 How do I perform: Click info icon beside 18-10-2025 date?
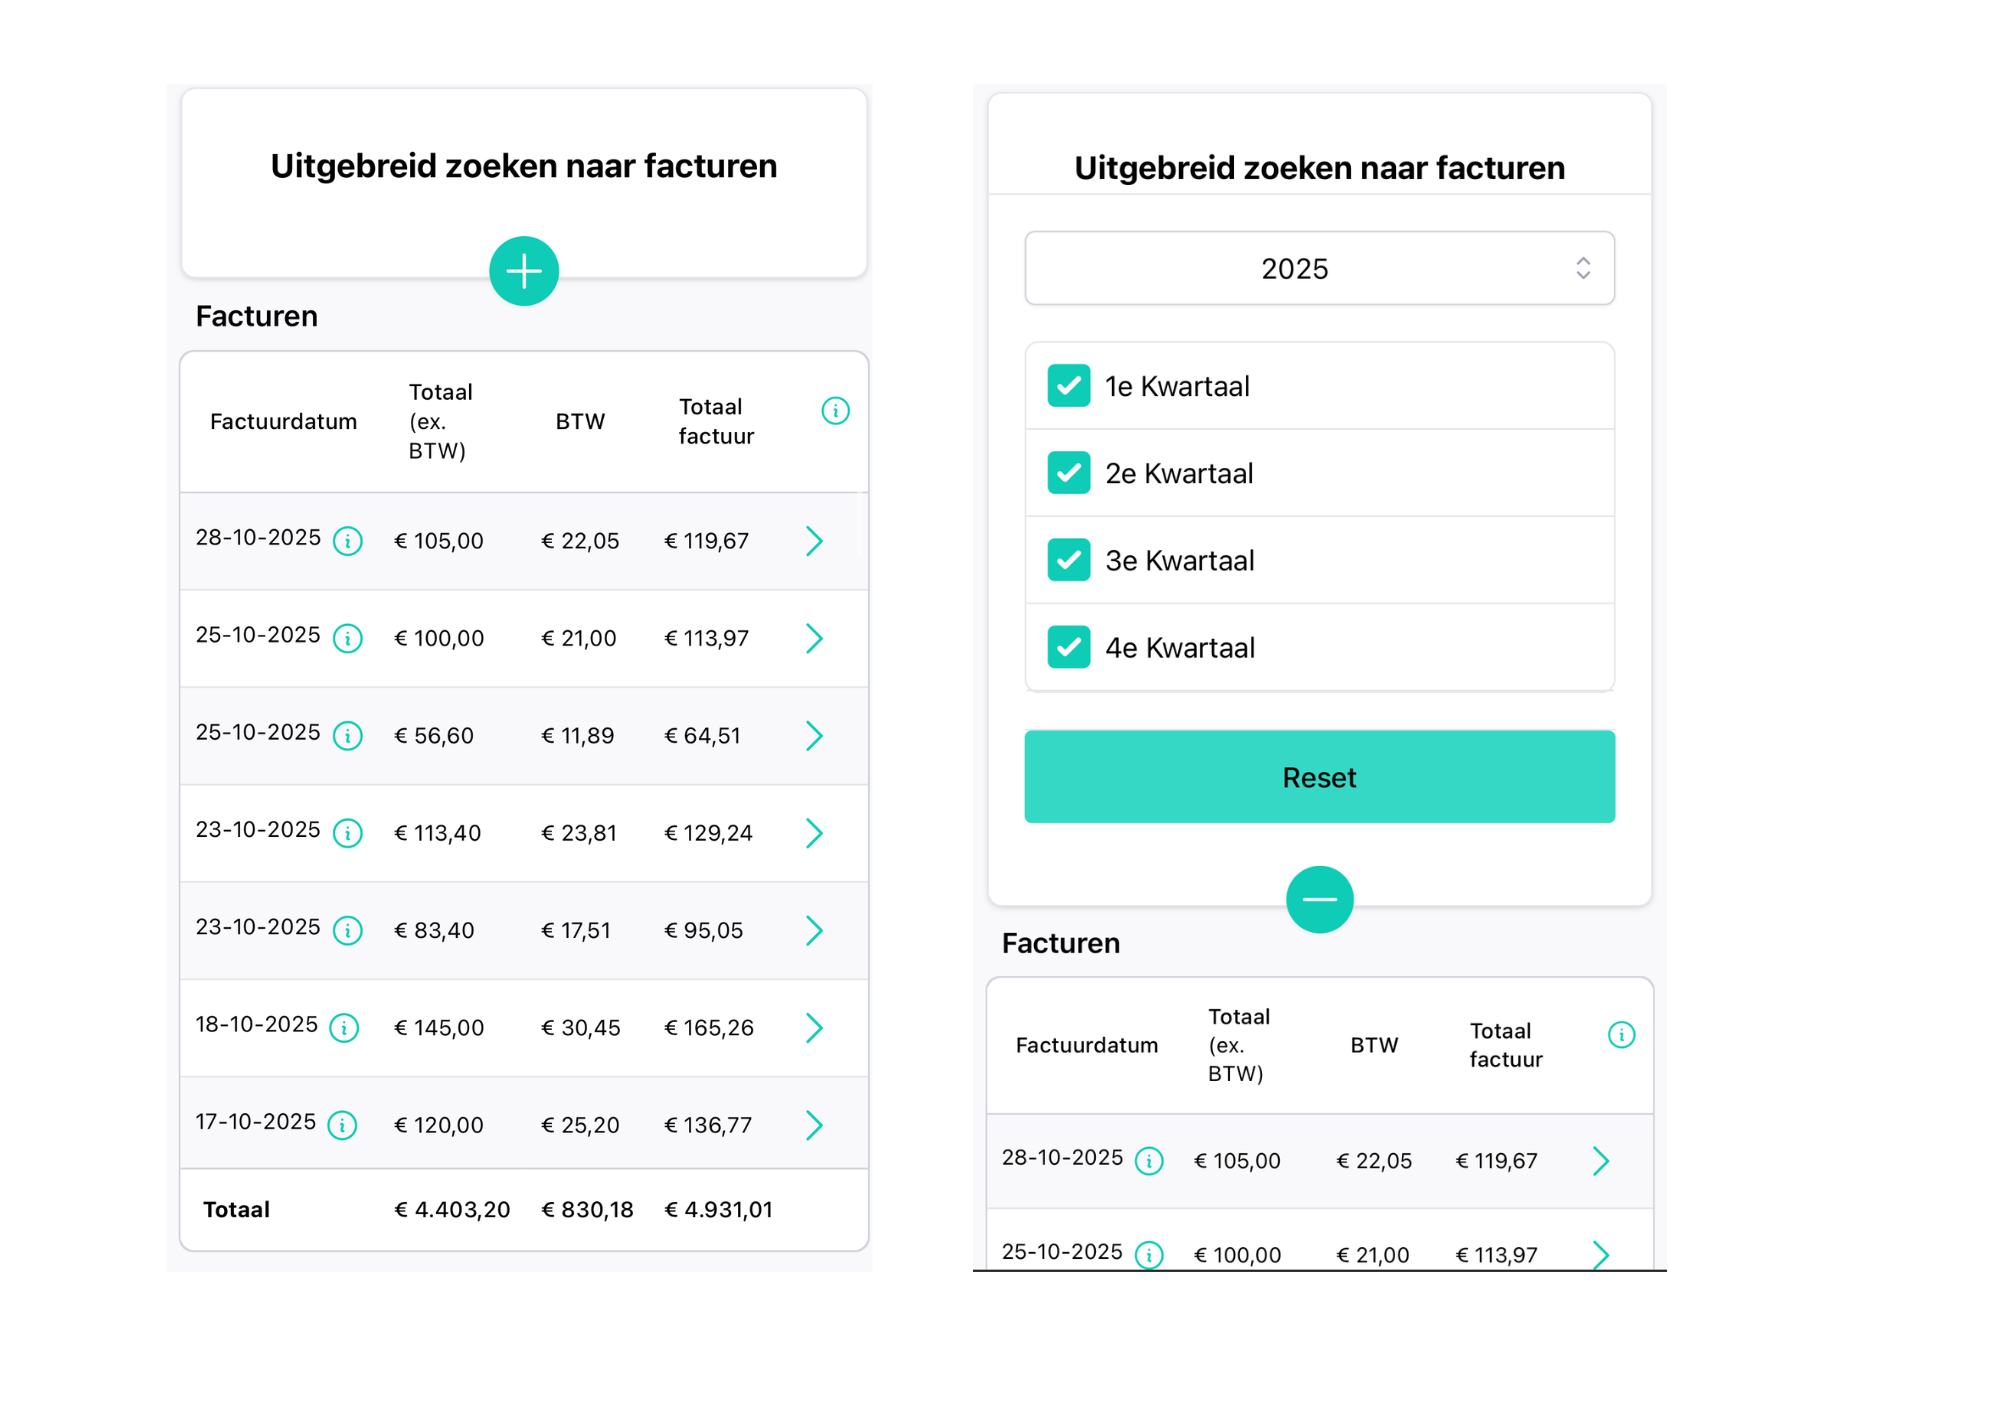coord(344,1028)
